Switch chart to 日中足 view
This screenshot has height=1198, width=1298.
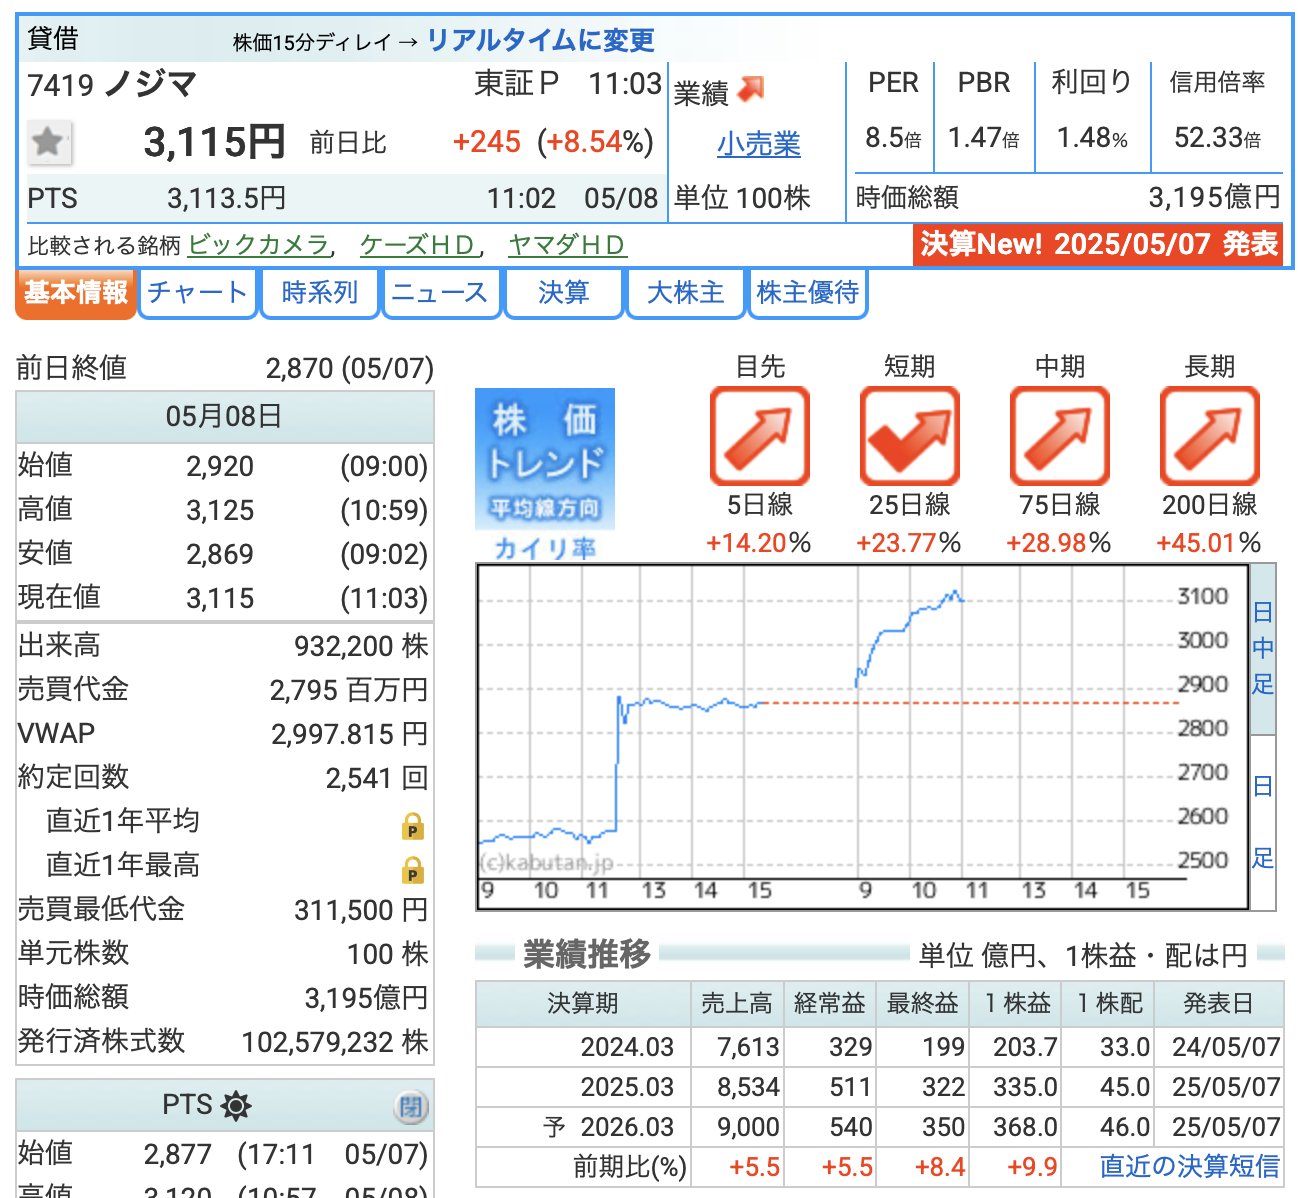[x=1263, y=648]
